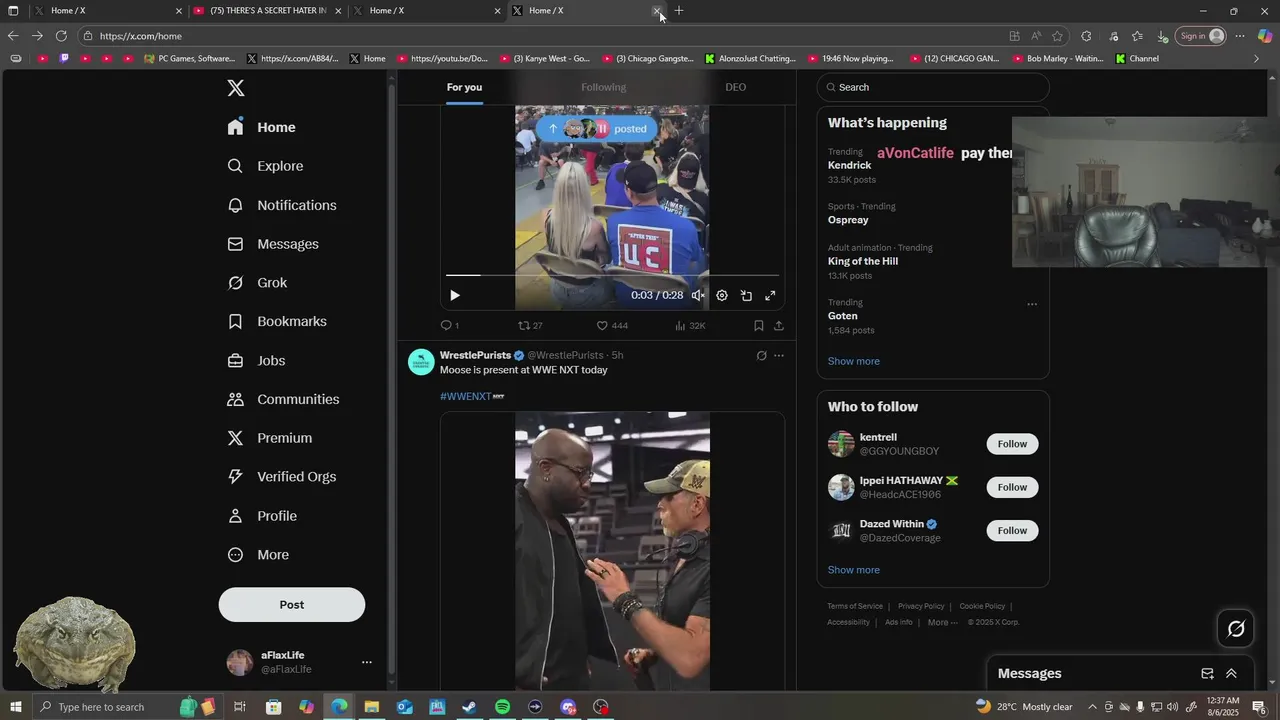Reload the browser page

click(61, 36)
